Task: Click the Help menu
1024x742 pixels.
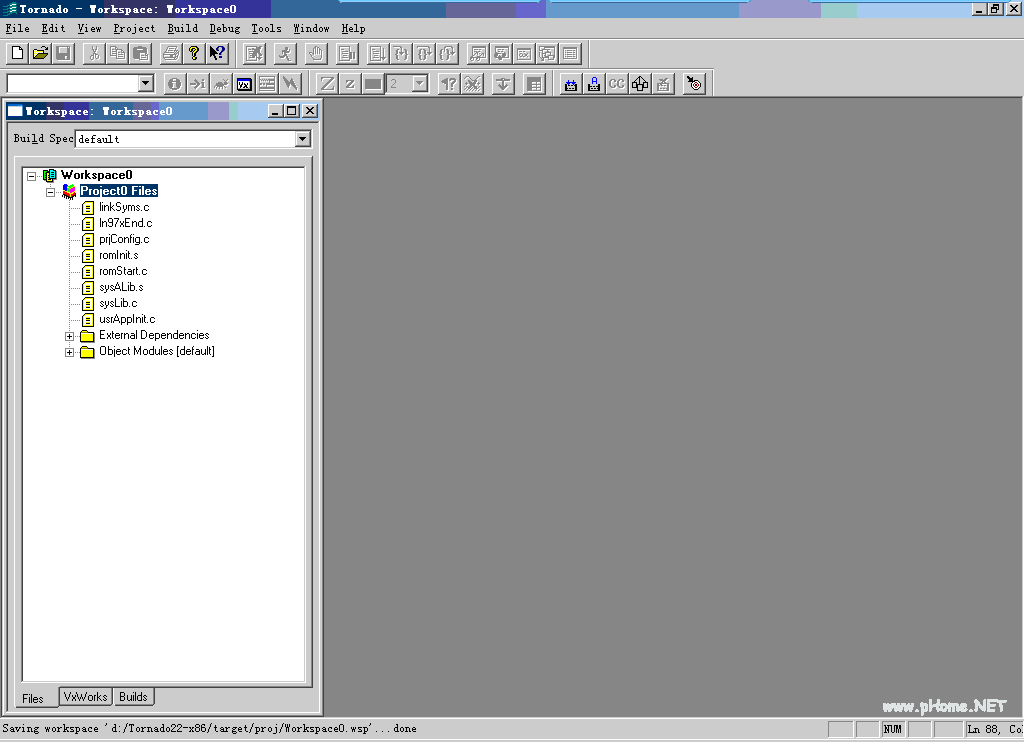Action: 353,28
